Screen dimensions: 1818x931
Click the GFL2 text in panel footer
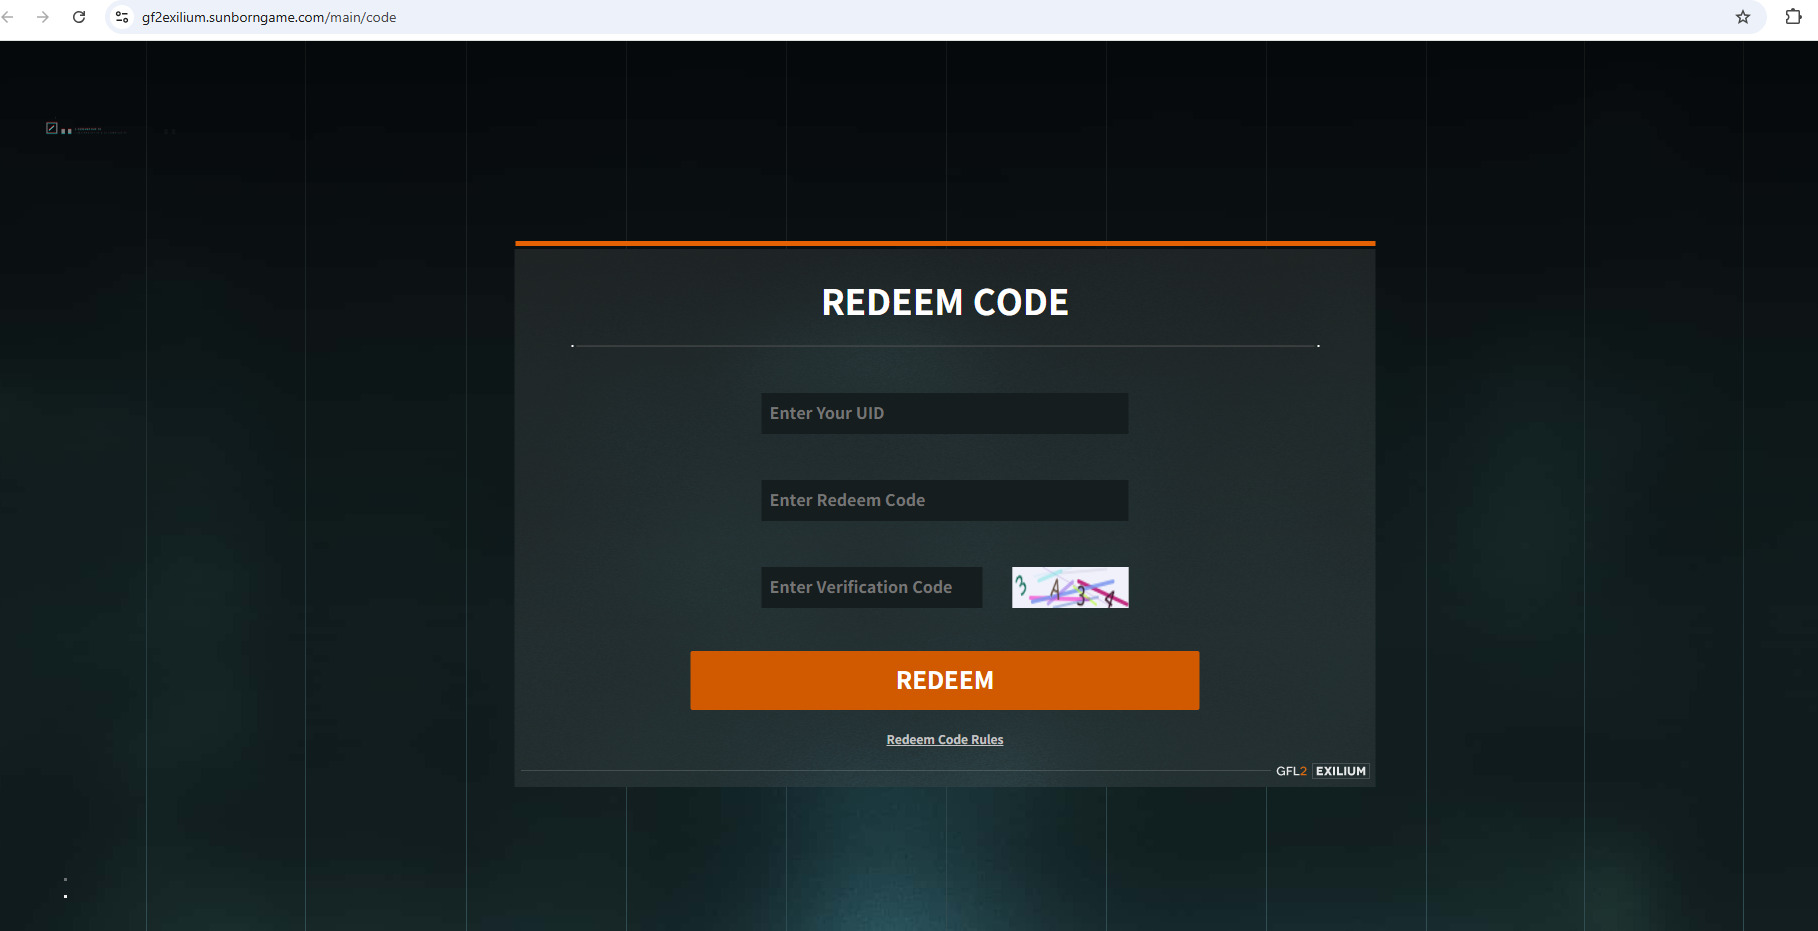pos(1291,771)
